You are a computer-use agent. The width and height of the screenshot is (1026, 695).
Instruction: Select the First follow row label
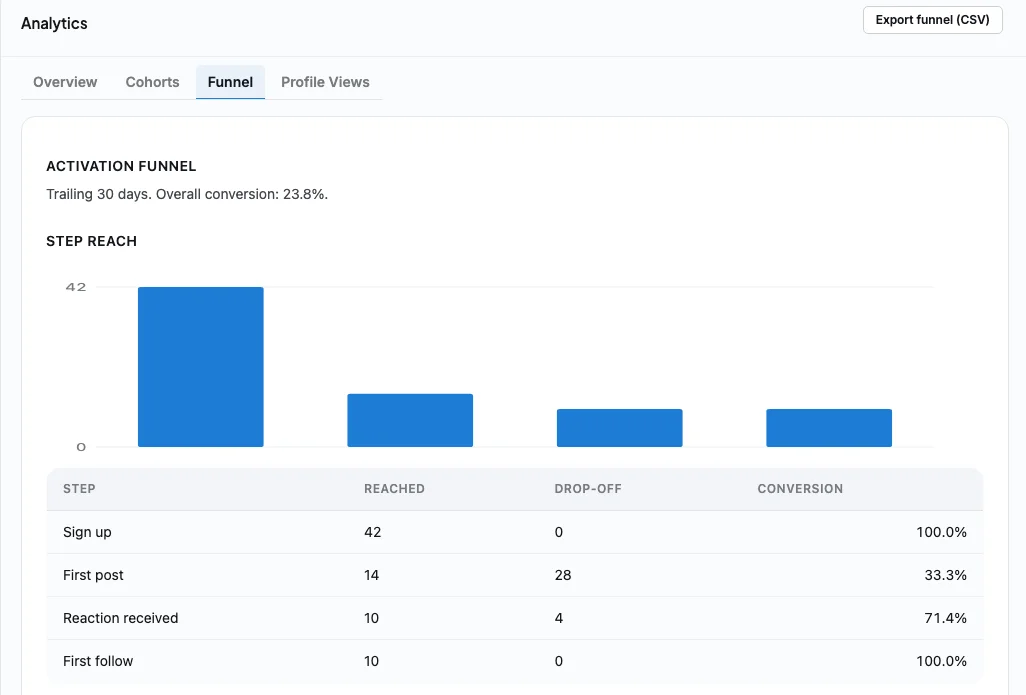coord(98,661)
